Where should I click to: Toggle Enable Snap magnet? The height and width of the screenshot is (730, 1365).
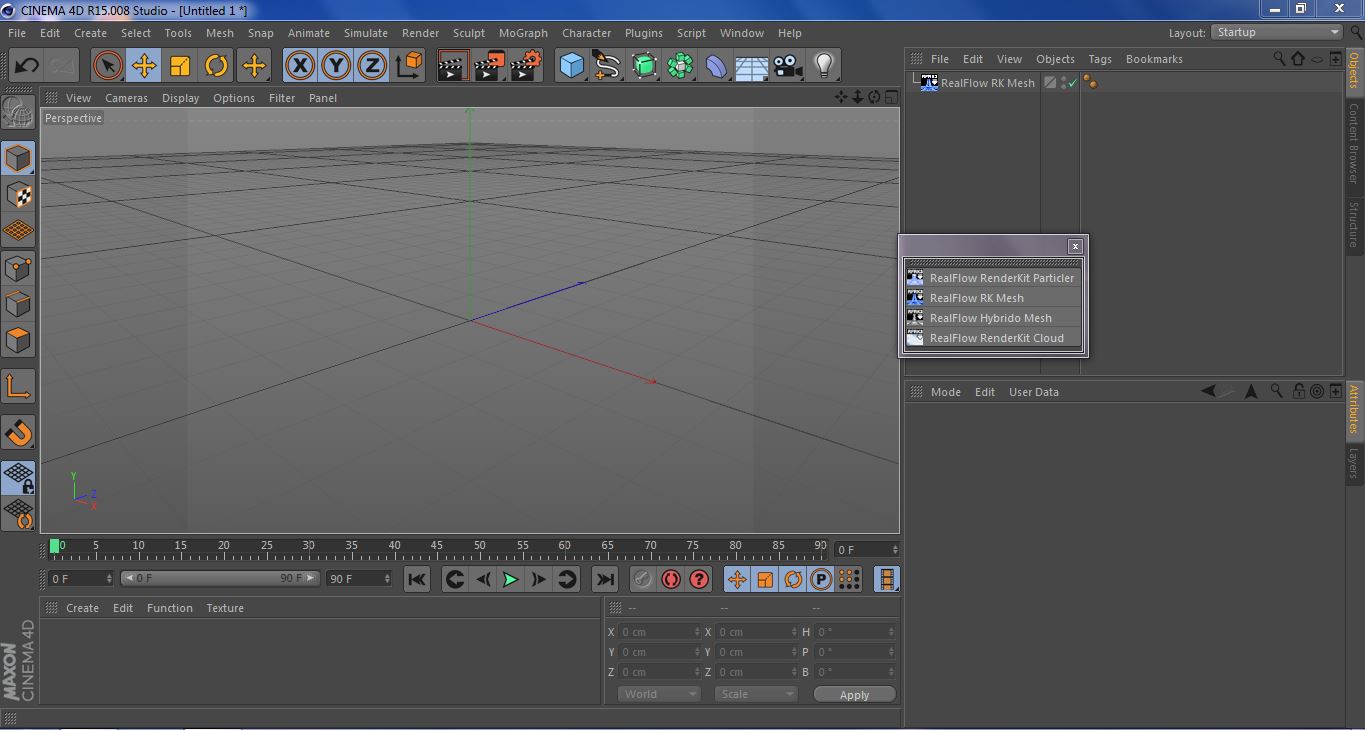click(x=18, y=433)
